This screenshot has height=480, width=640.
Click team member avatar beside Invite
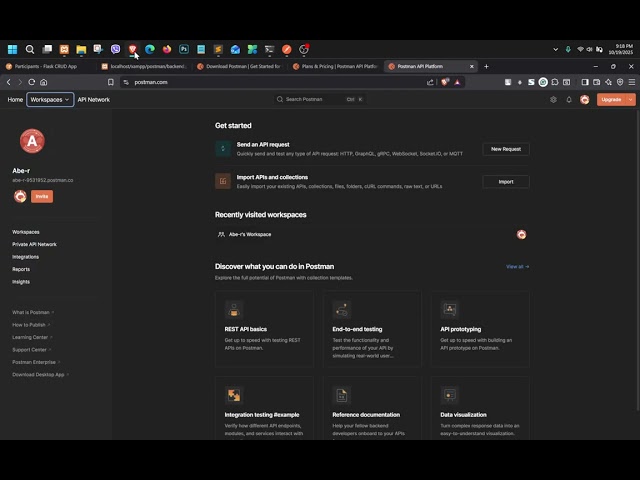pos(20,196)
